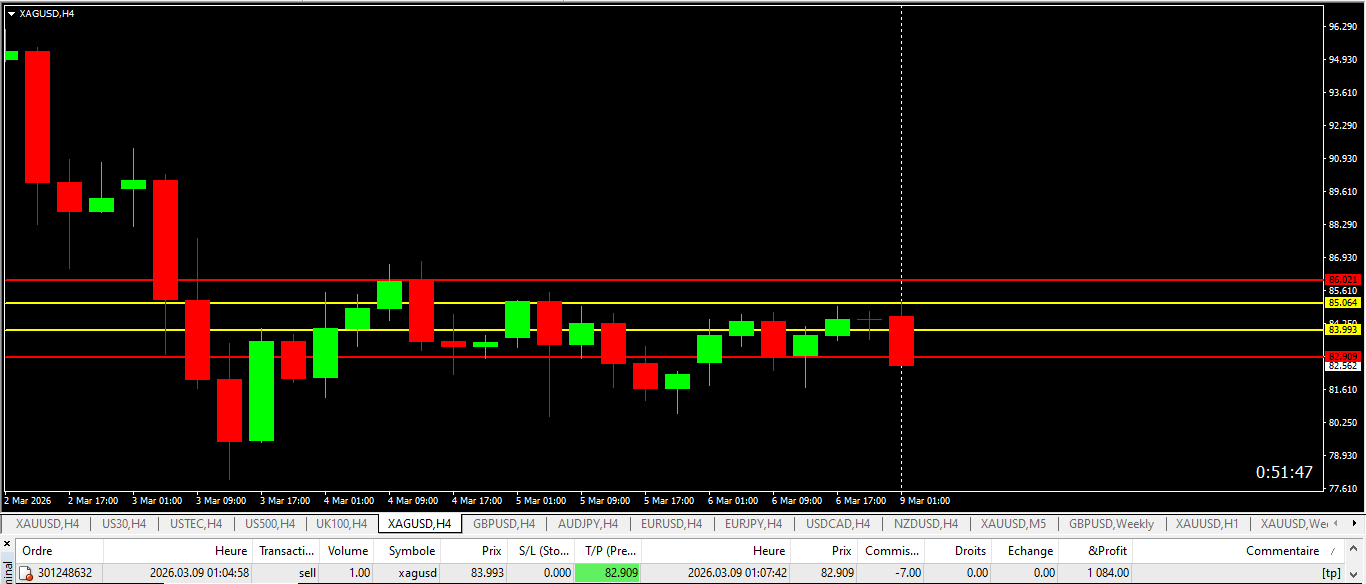Open the XAUUSD,M5 chart tab
Screen dimensions: 1366x584
(x=1013, y=524)
